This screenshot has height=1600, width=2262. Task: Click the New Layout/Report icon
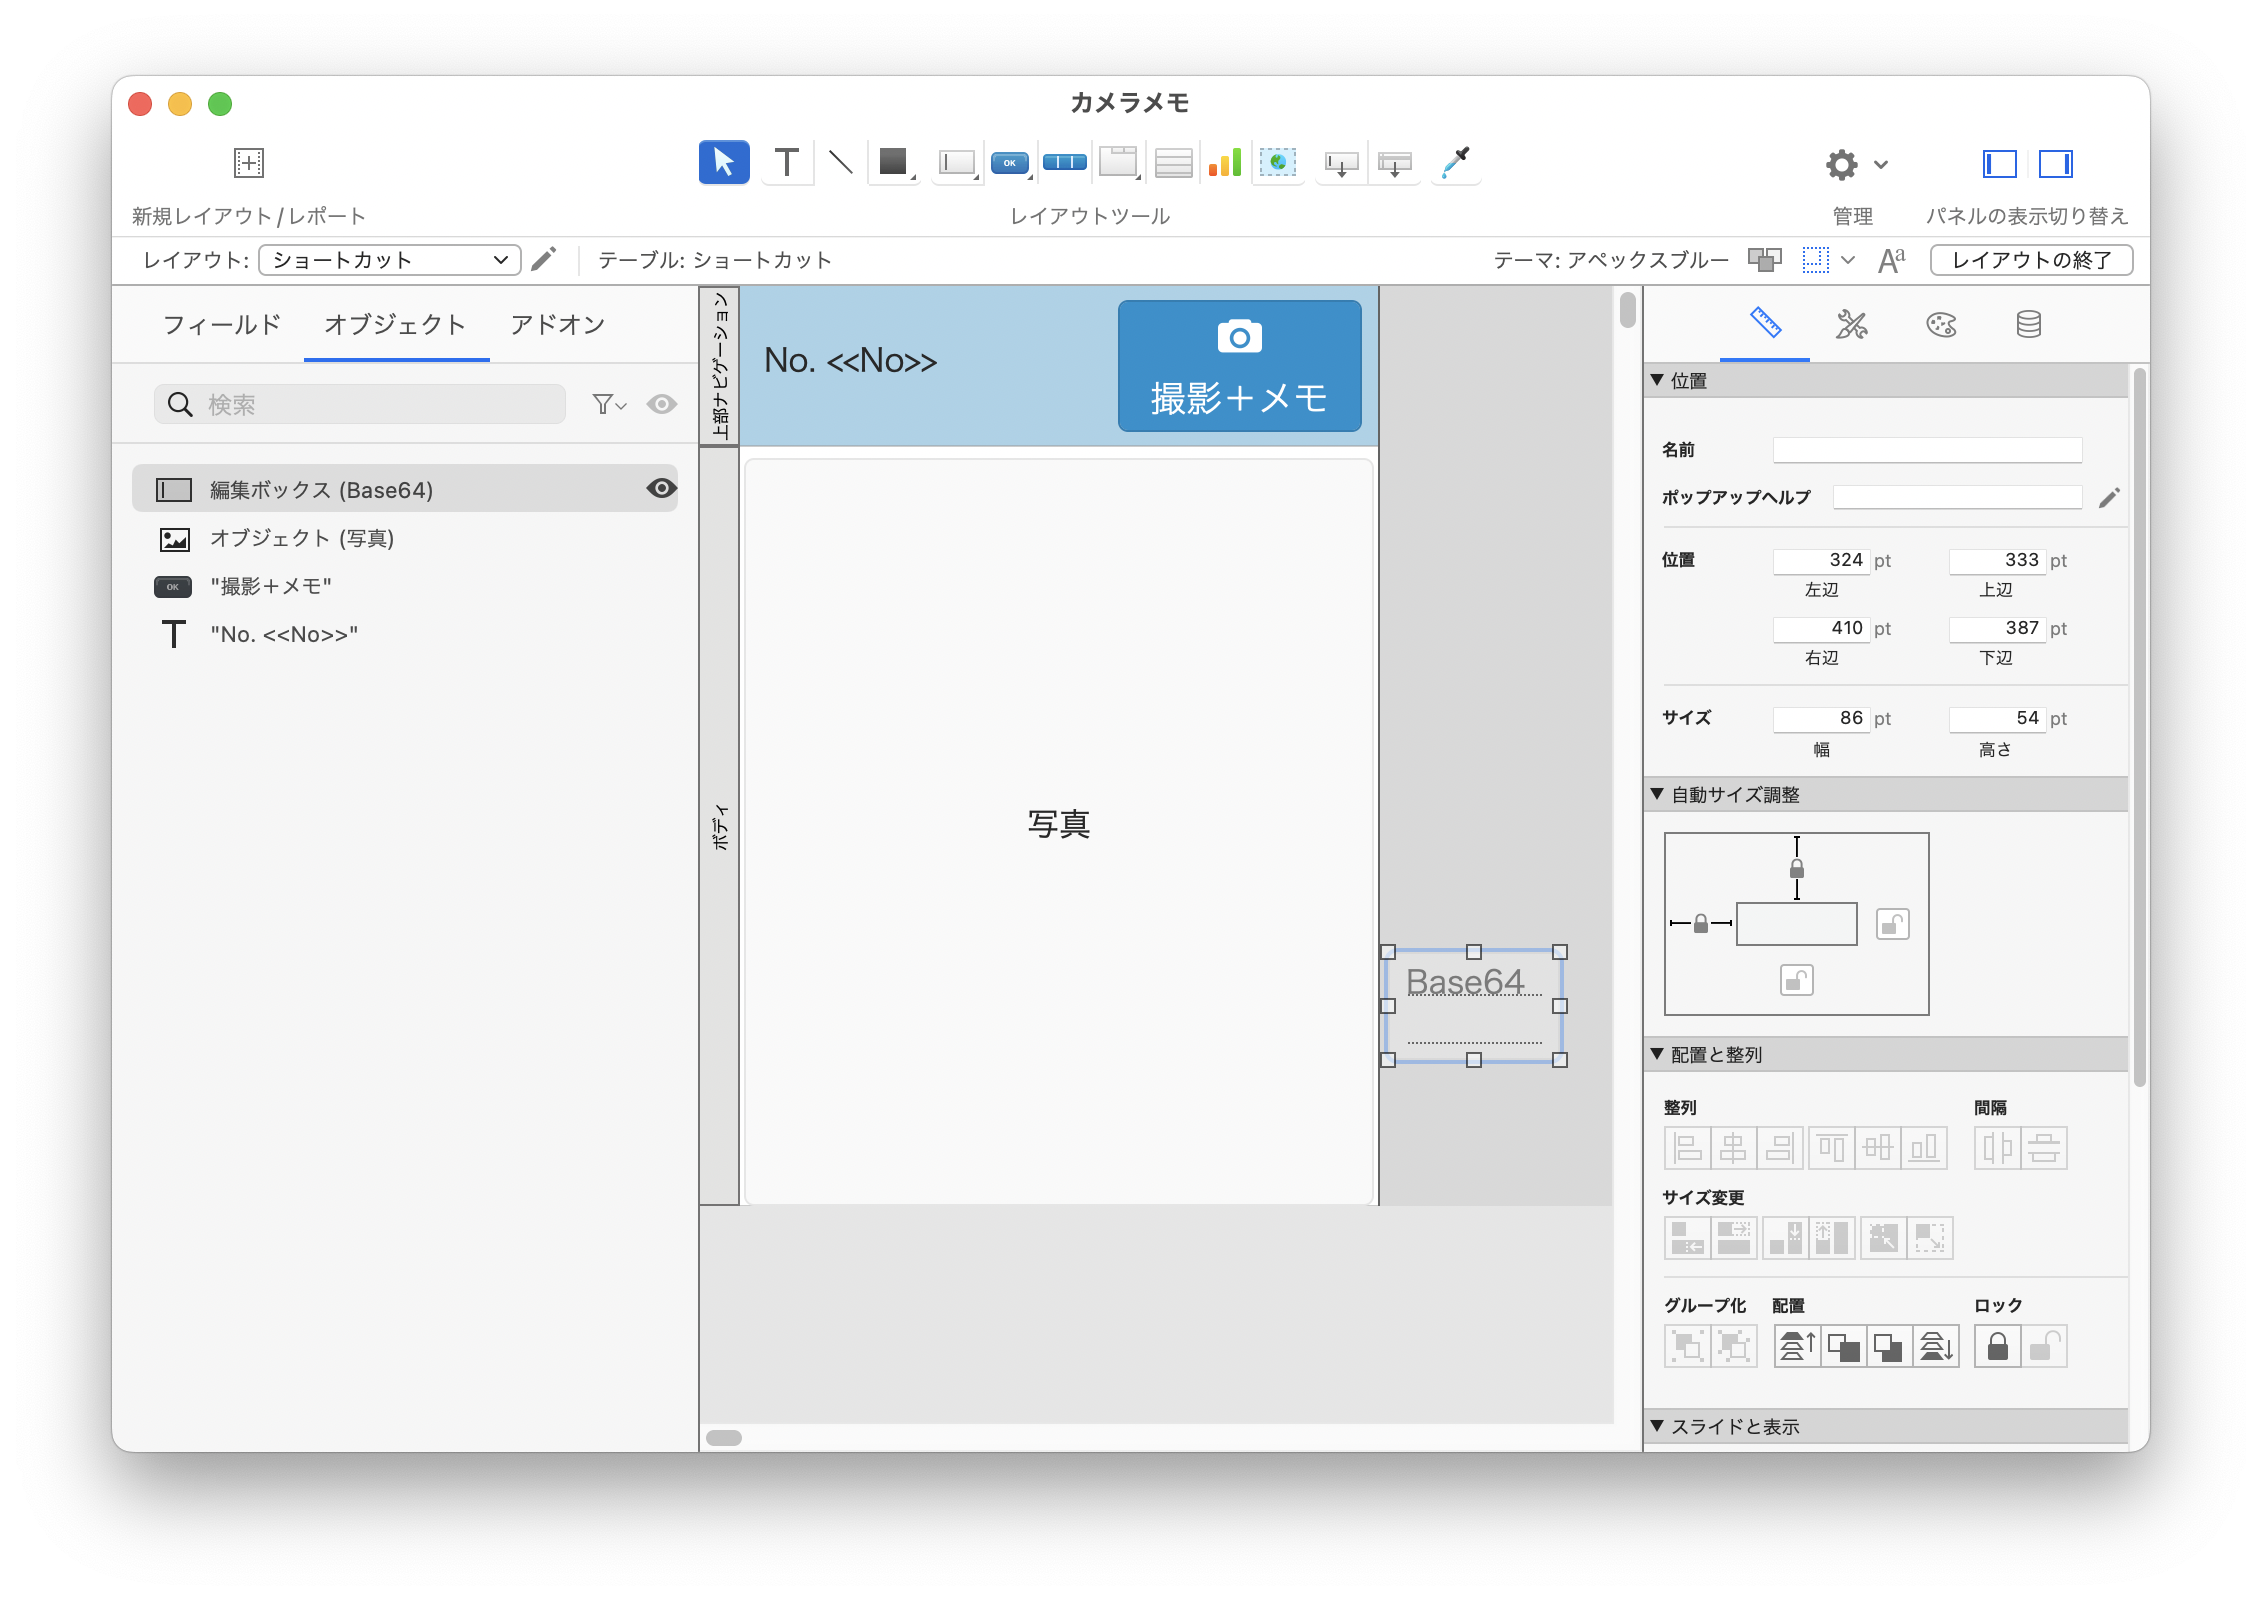[248, 162]
